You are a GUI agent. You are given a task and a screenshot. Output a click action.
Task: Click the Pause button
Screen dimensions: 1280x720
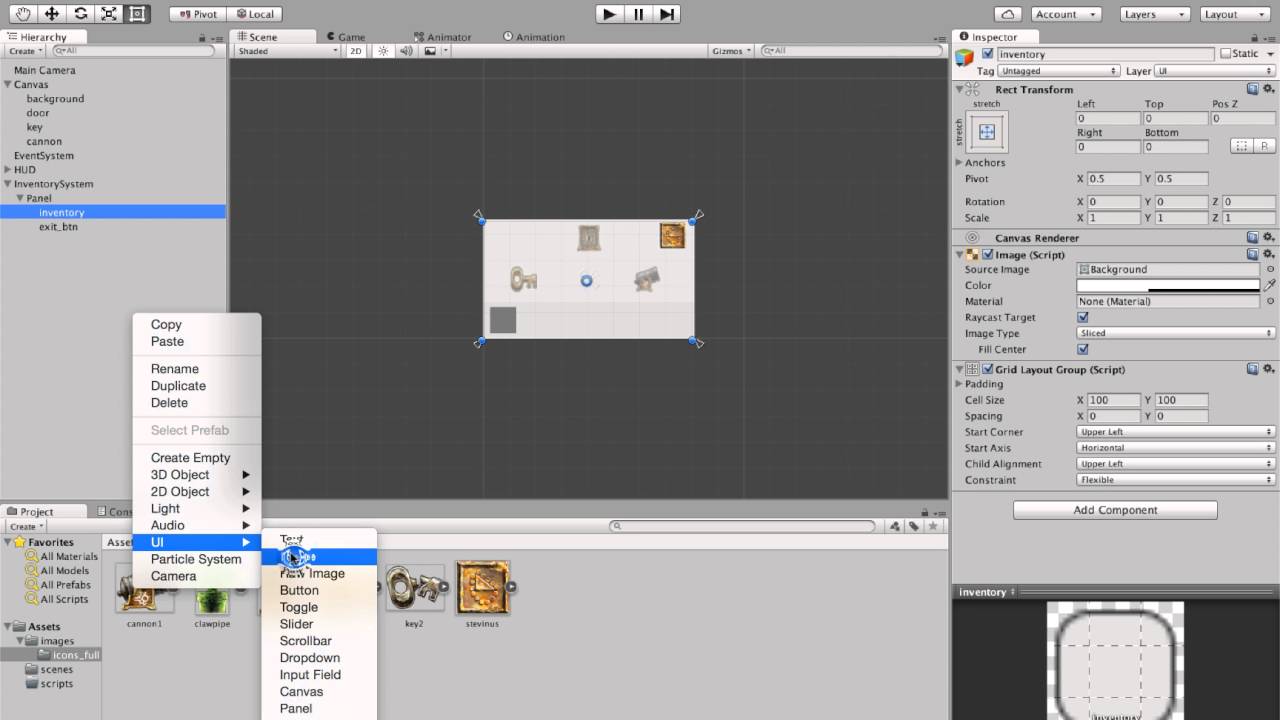tap(638, 14)
